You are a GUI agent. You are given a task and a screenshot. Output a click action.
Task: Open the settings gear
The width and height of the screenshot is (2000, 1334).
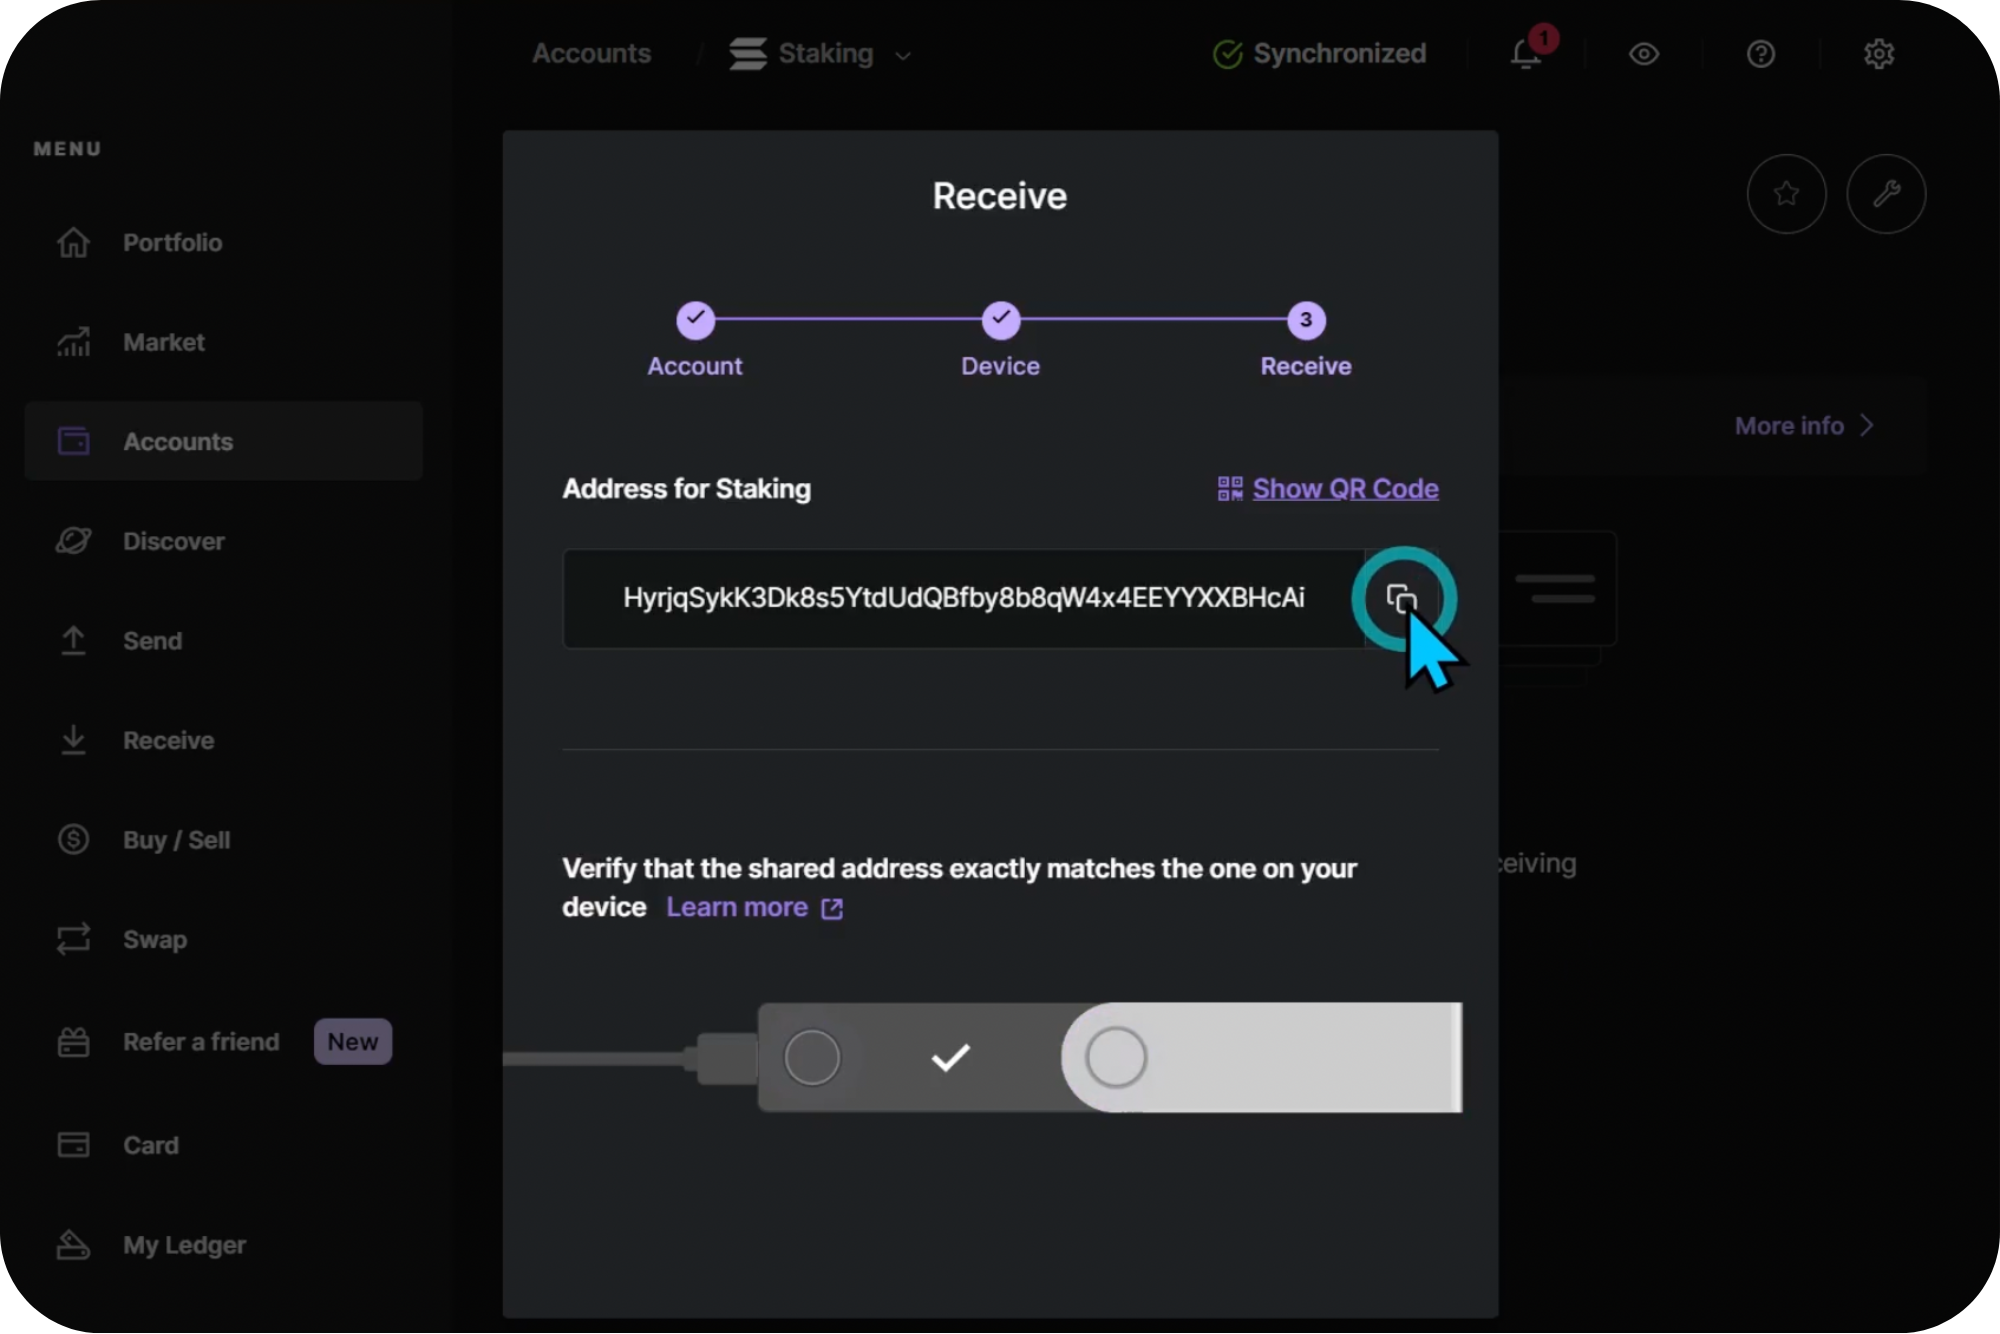1878,54
